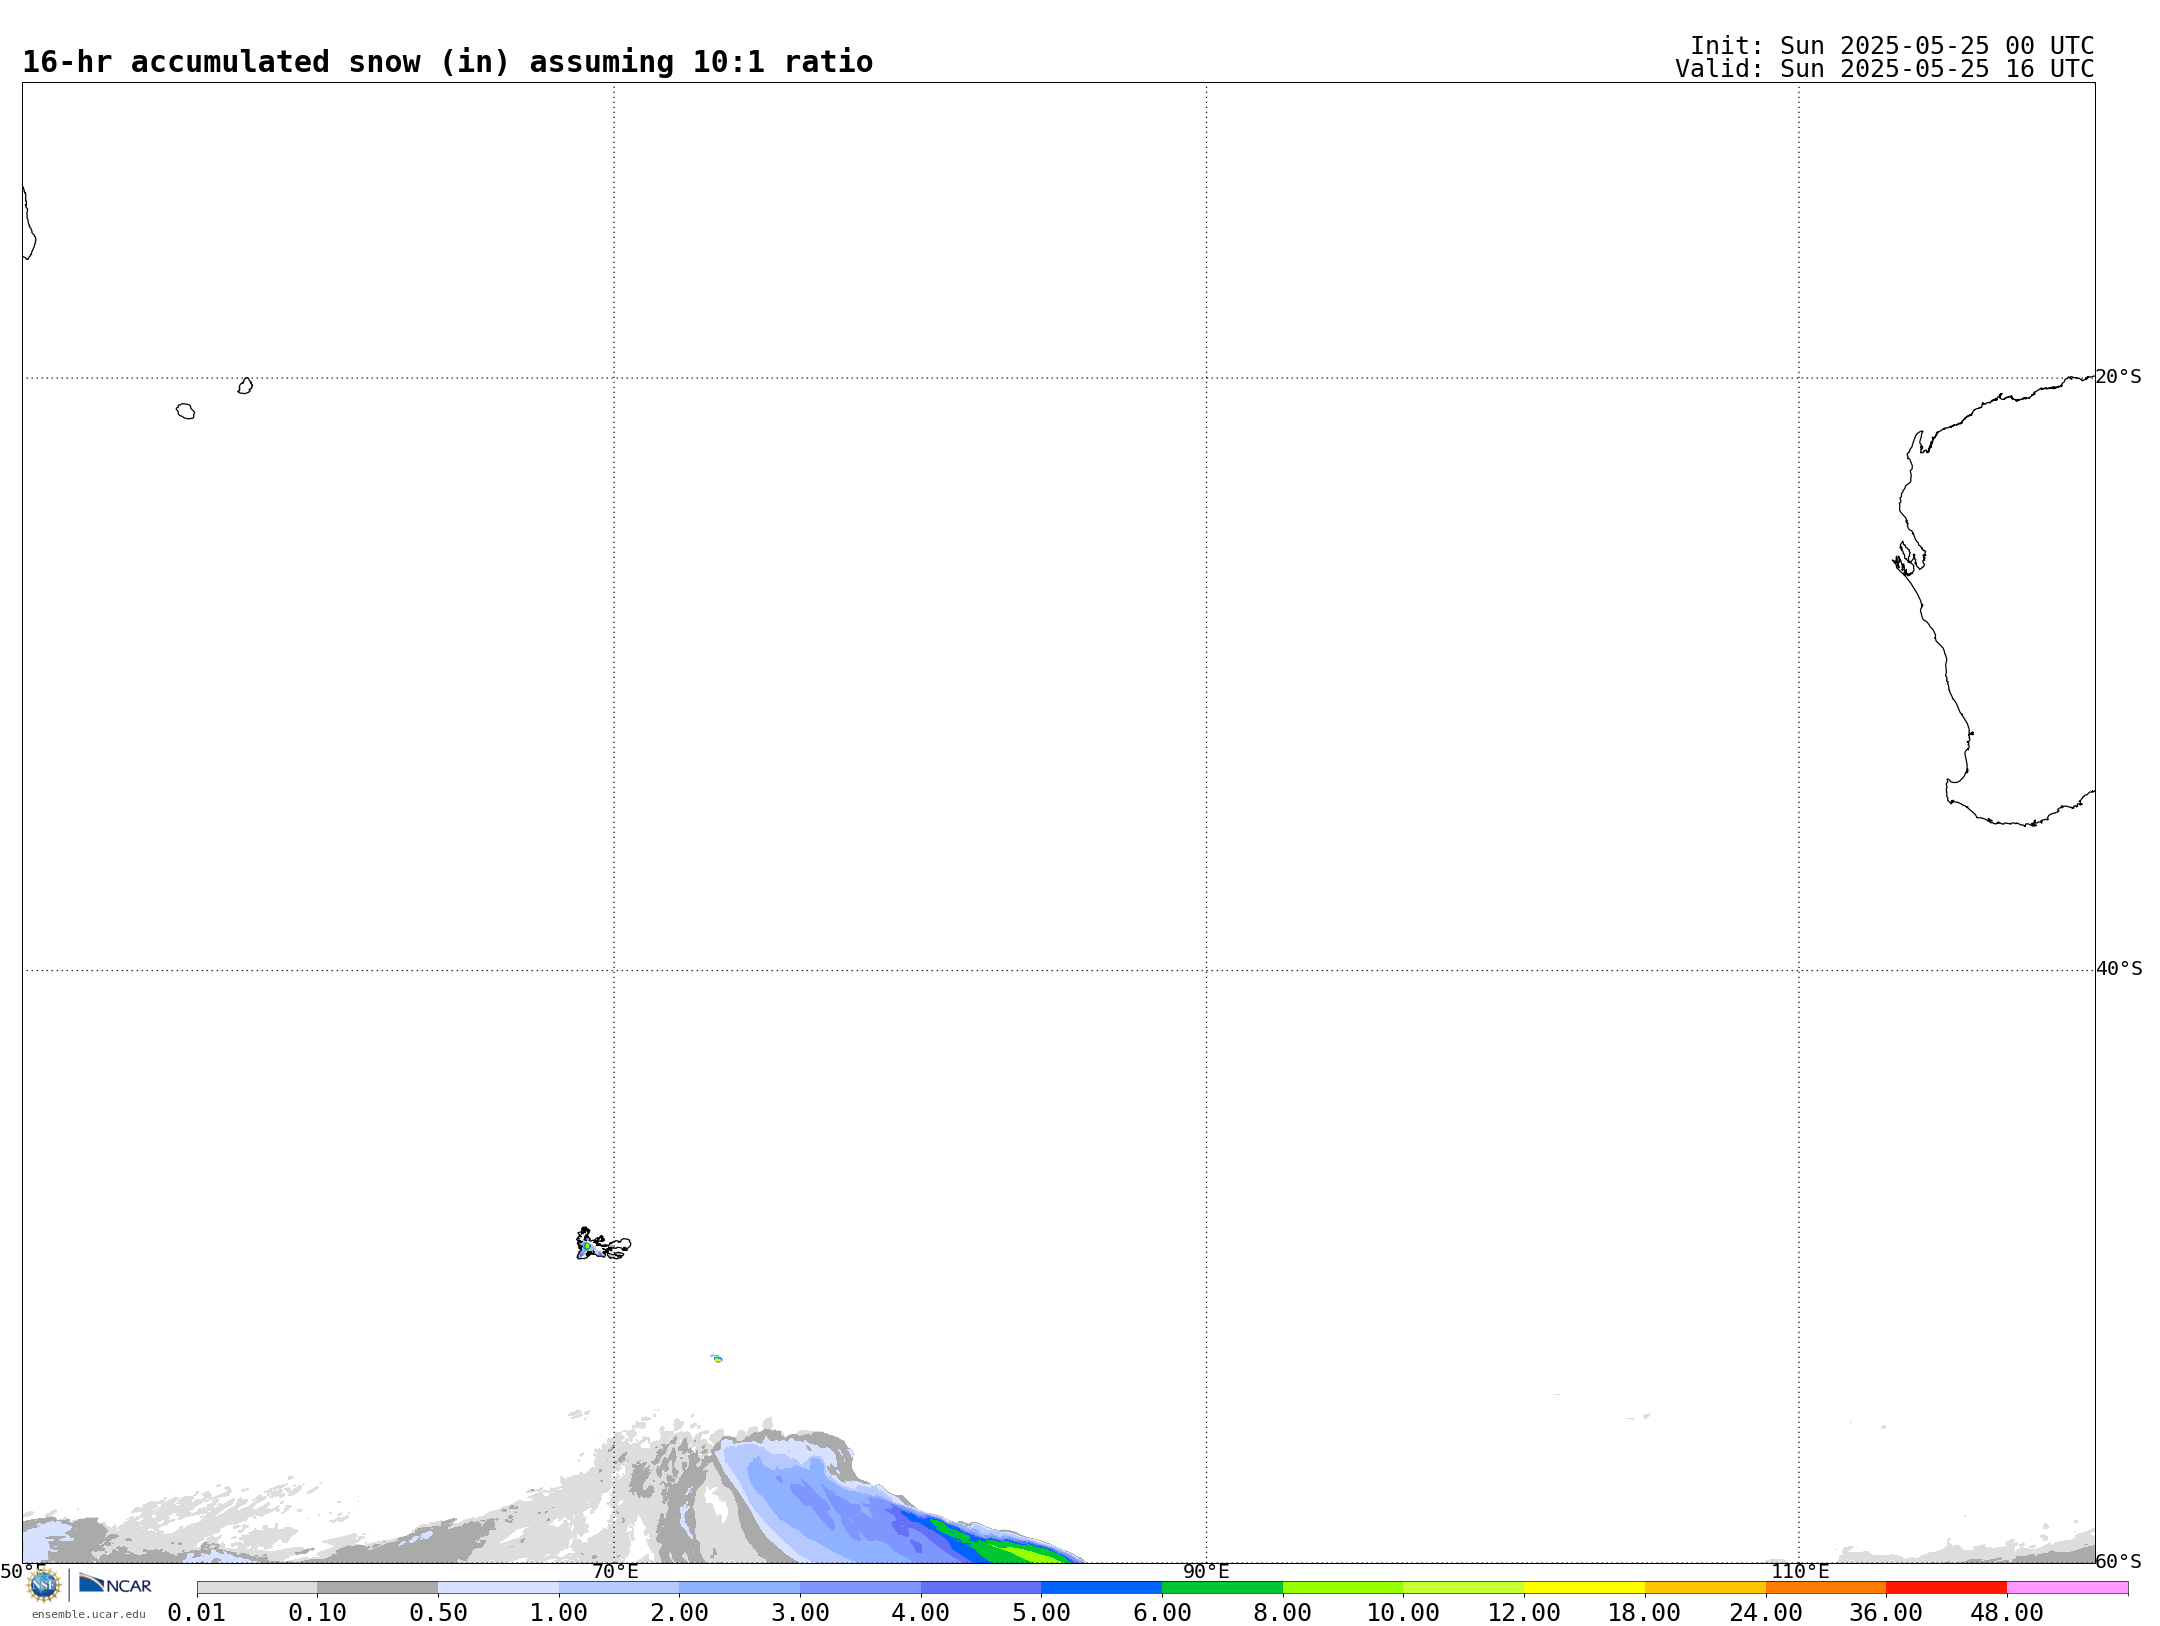Click the 20°S latitude label

tap(2118, 377)
